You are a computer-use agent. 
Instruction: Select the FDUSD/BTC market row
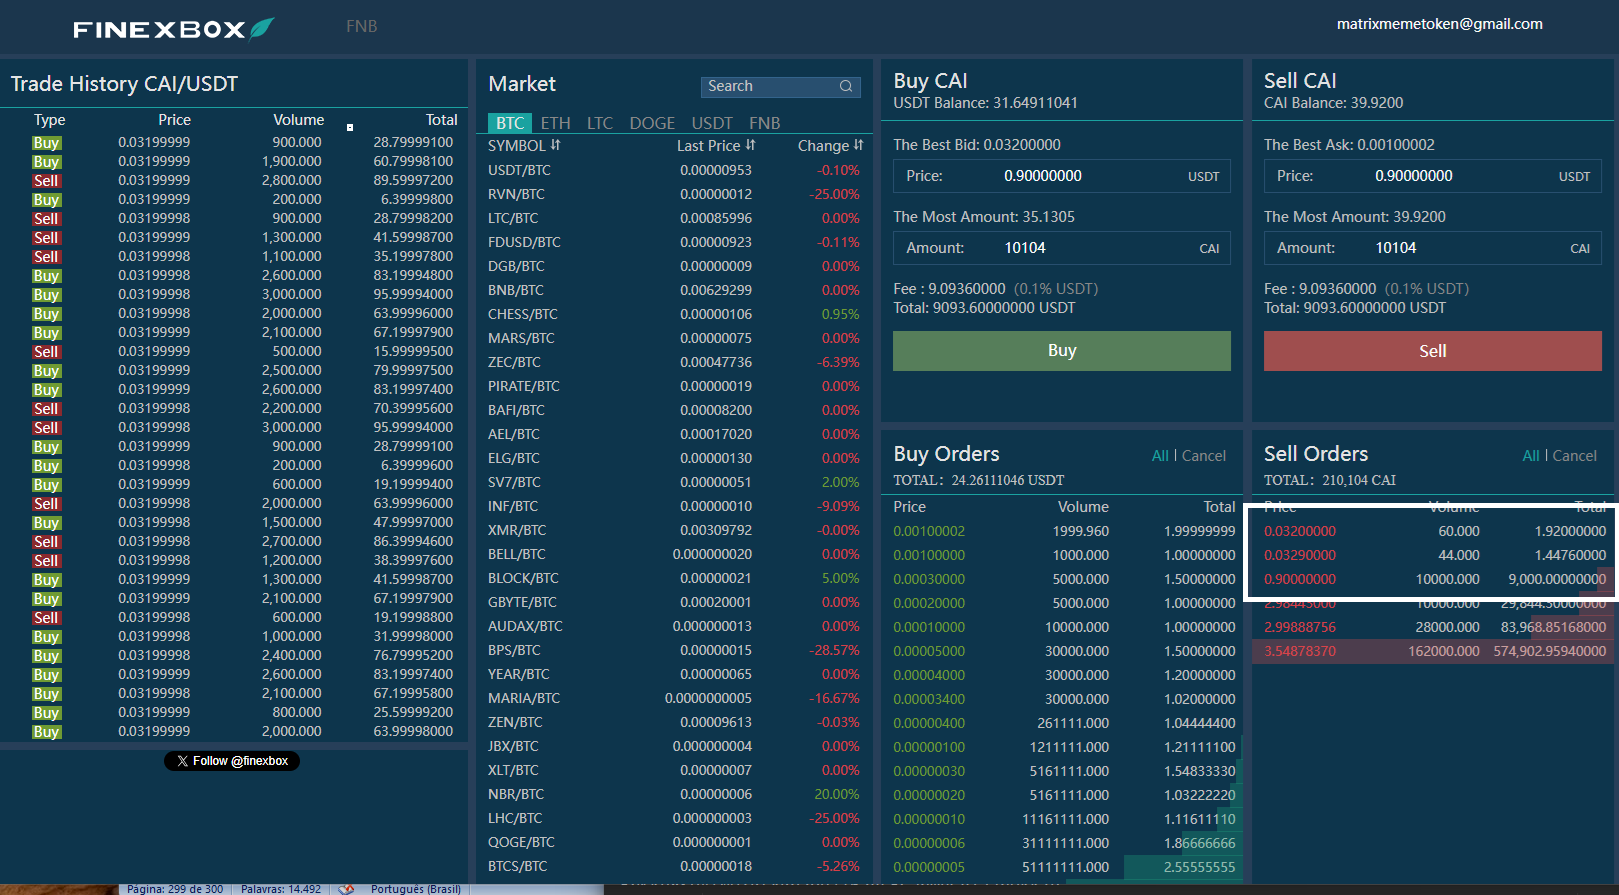click(674, 242)
